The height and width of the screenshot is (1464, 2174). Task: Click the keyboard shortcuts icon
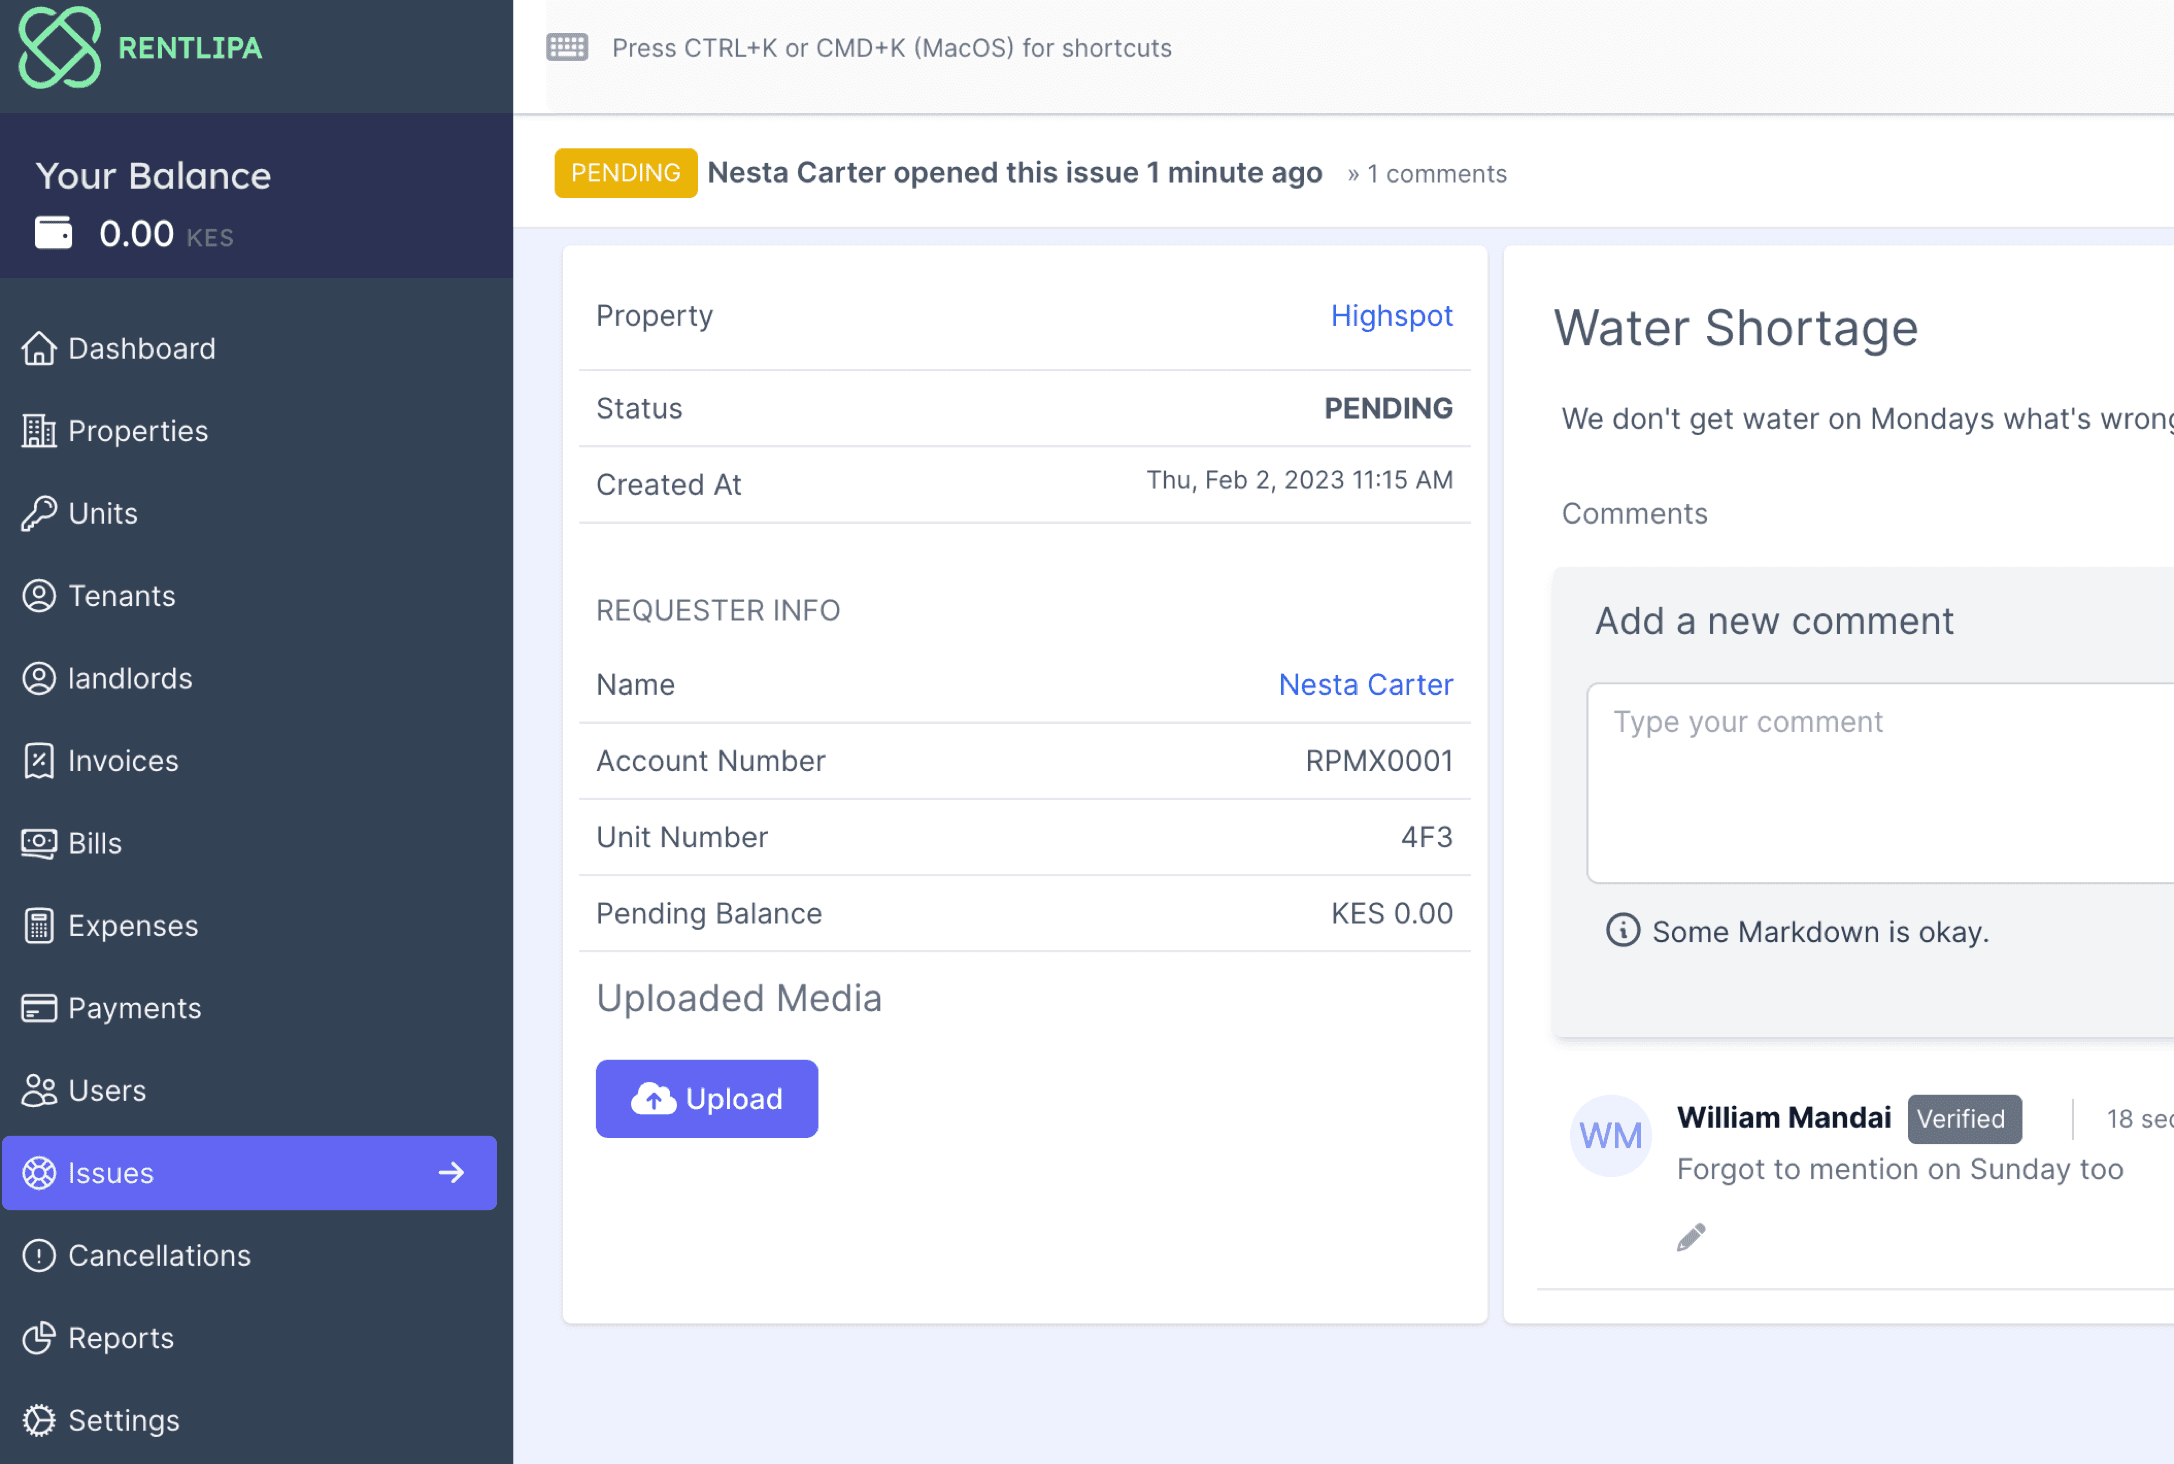click(567, 47)
